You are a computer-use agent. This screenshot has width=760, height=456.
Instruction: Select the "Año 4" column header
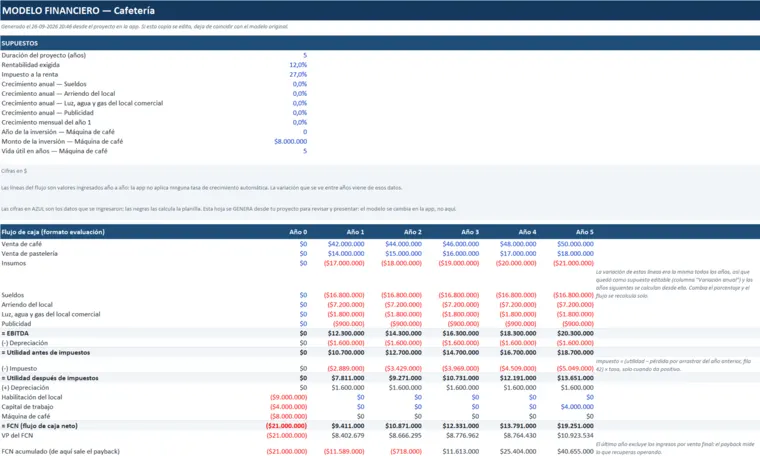point(527,232)
